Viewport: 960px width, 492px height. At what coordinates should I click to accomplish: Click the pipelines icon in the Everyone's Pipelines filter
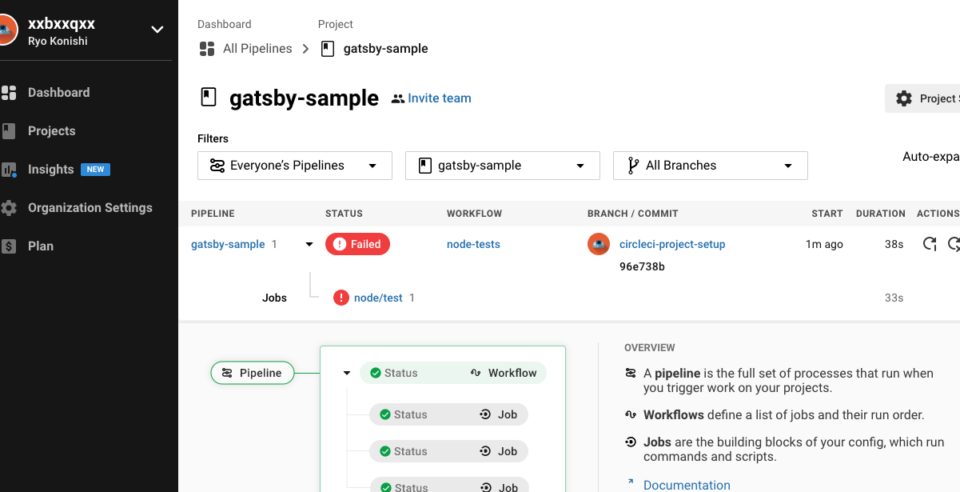click(x=217, y=165)
